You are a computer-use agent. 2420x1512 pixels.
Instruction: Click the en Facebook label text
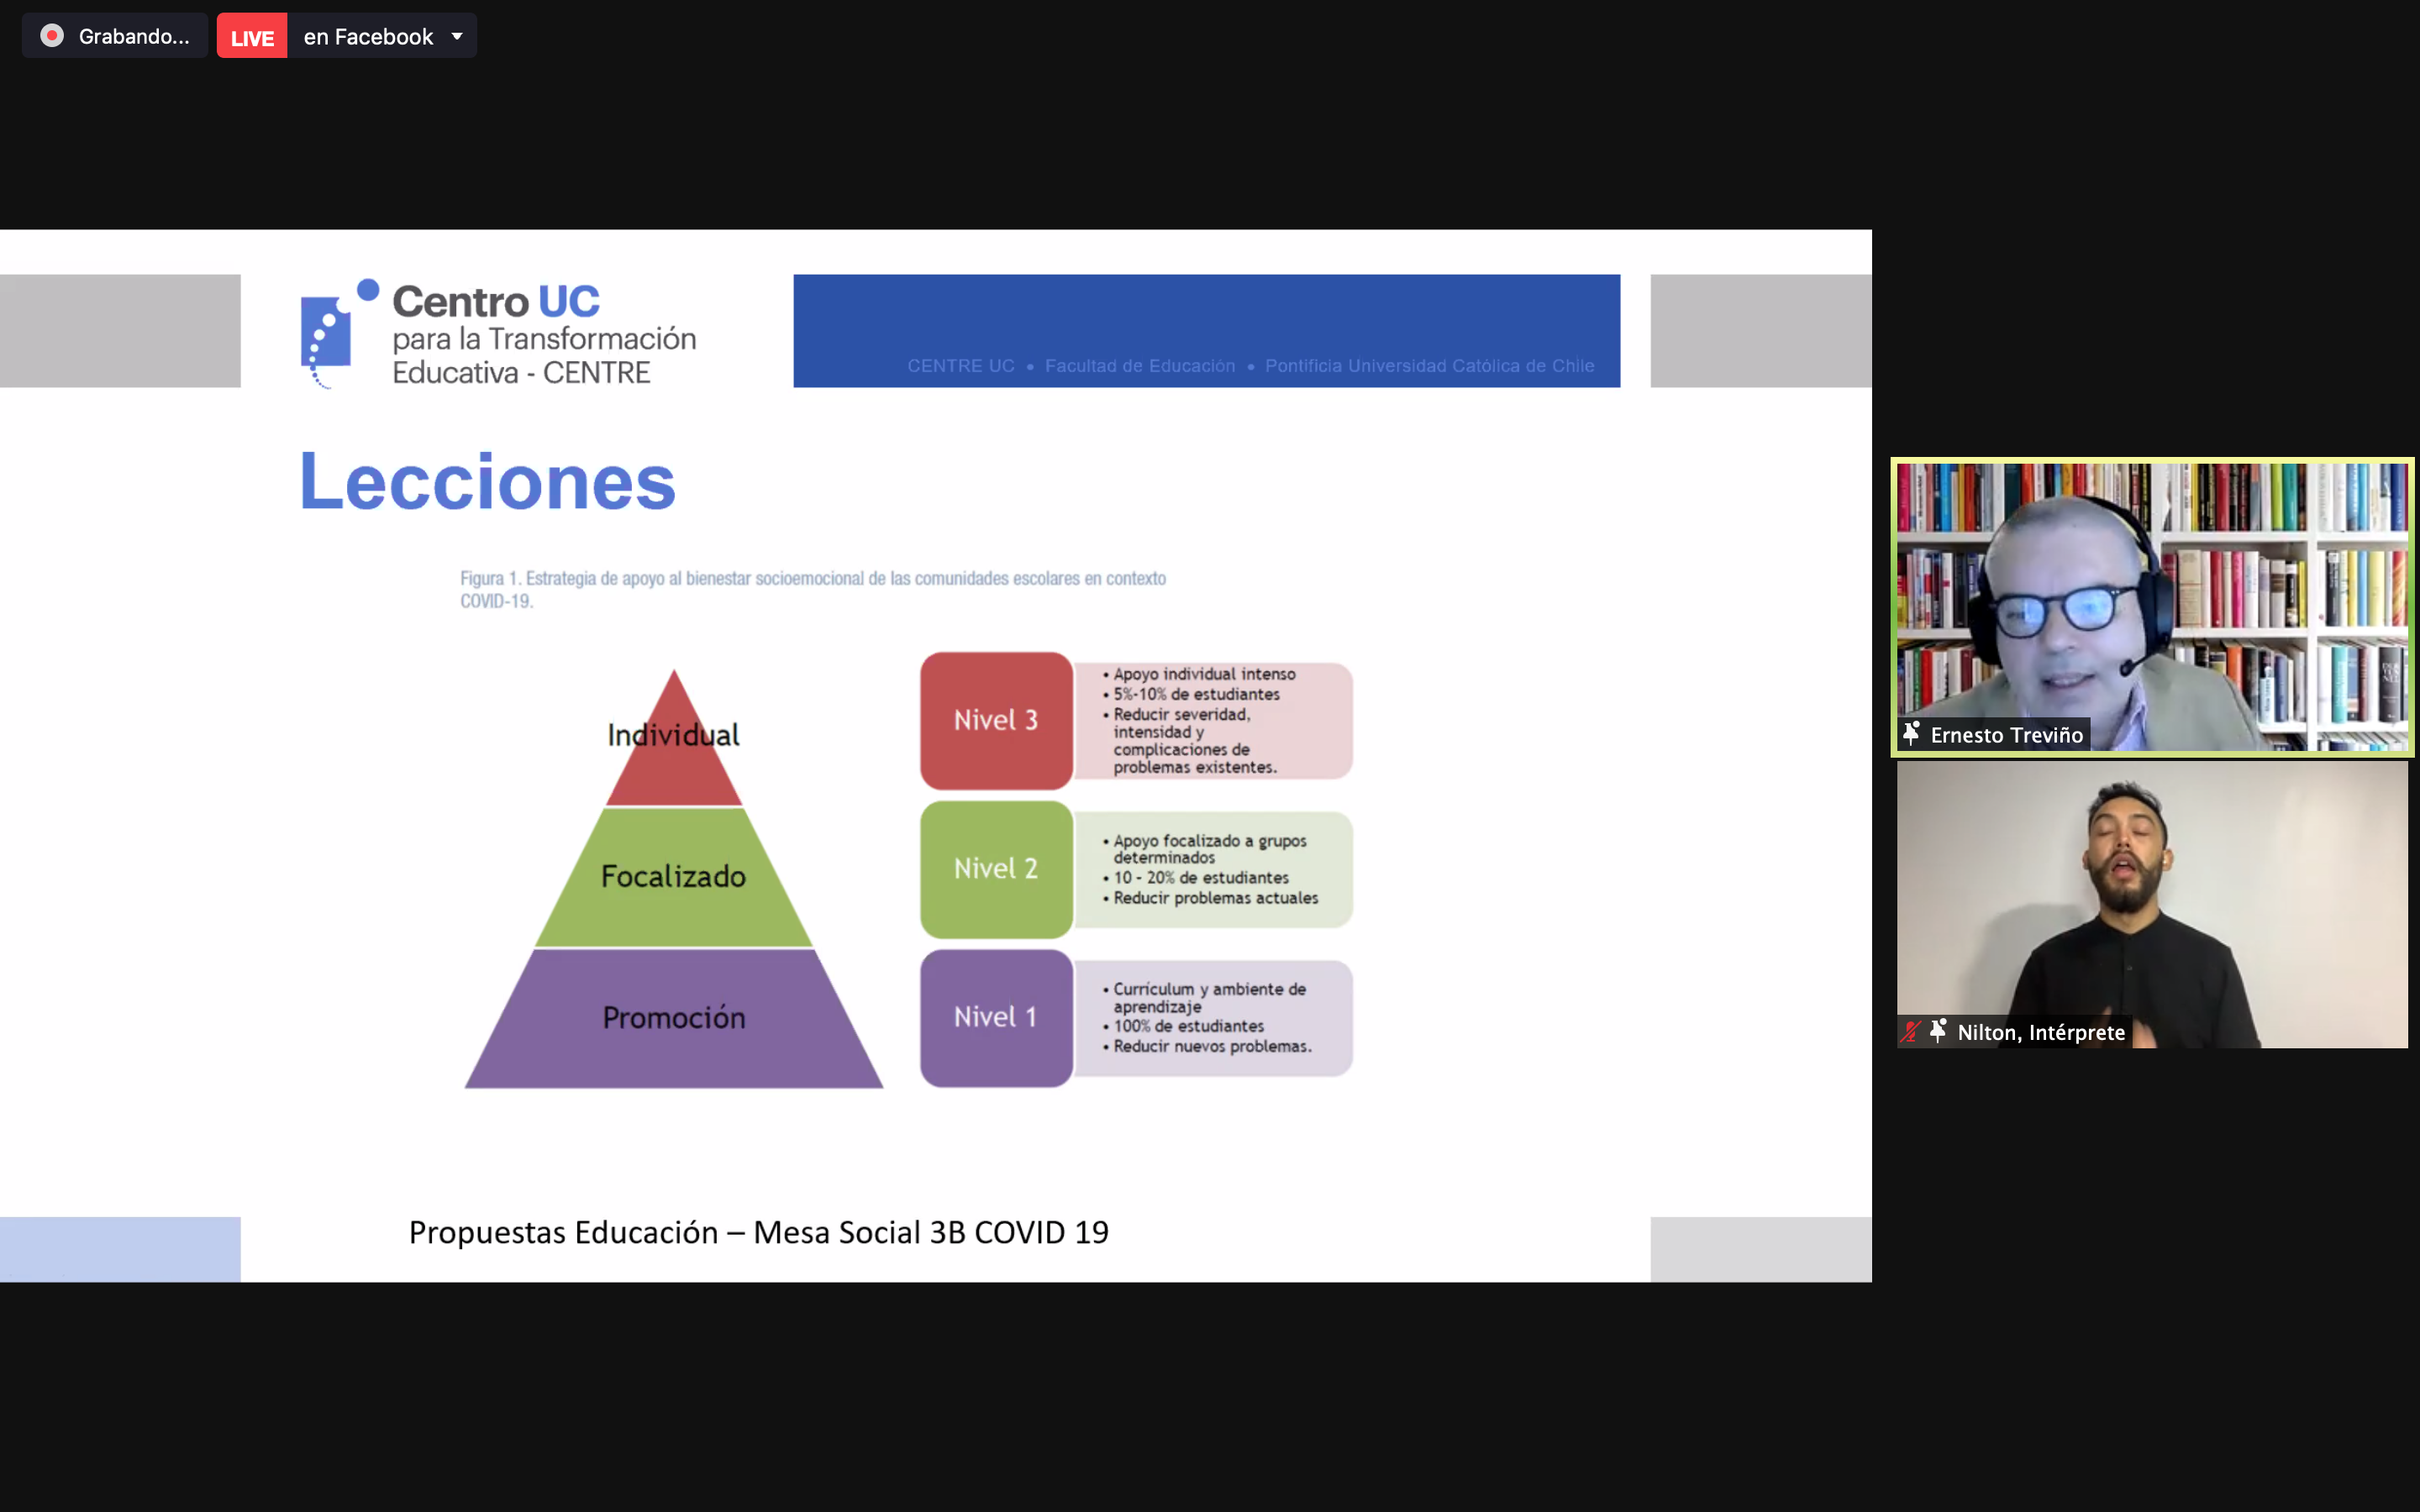(368, 37)
